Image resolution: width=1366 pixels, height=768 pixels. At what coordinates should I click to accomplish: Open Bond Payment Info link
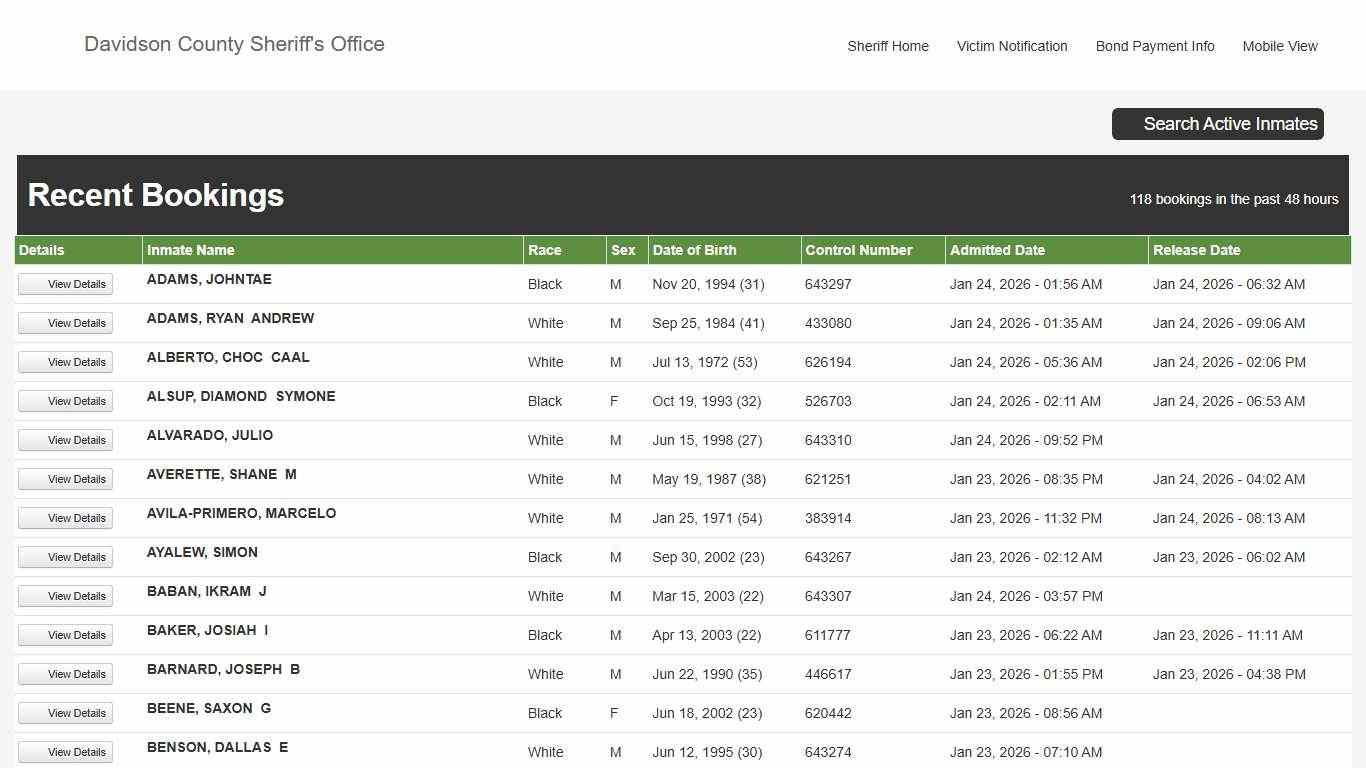(x=1154, y=46)
